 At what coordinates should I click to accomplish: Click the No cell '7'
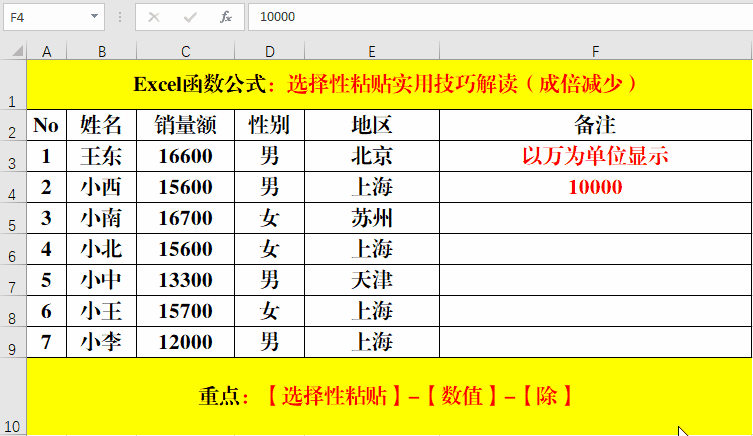(x=47, y=342)
